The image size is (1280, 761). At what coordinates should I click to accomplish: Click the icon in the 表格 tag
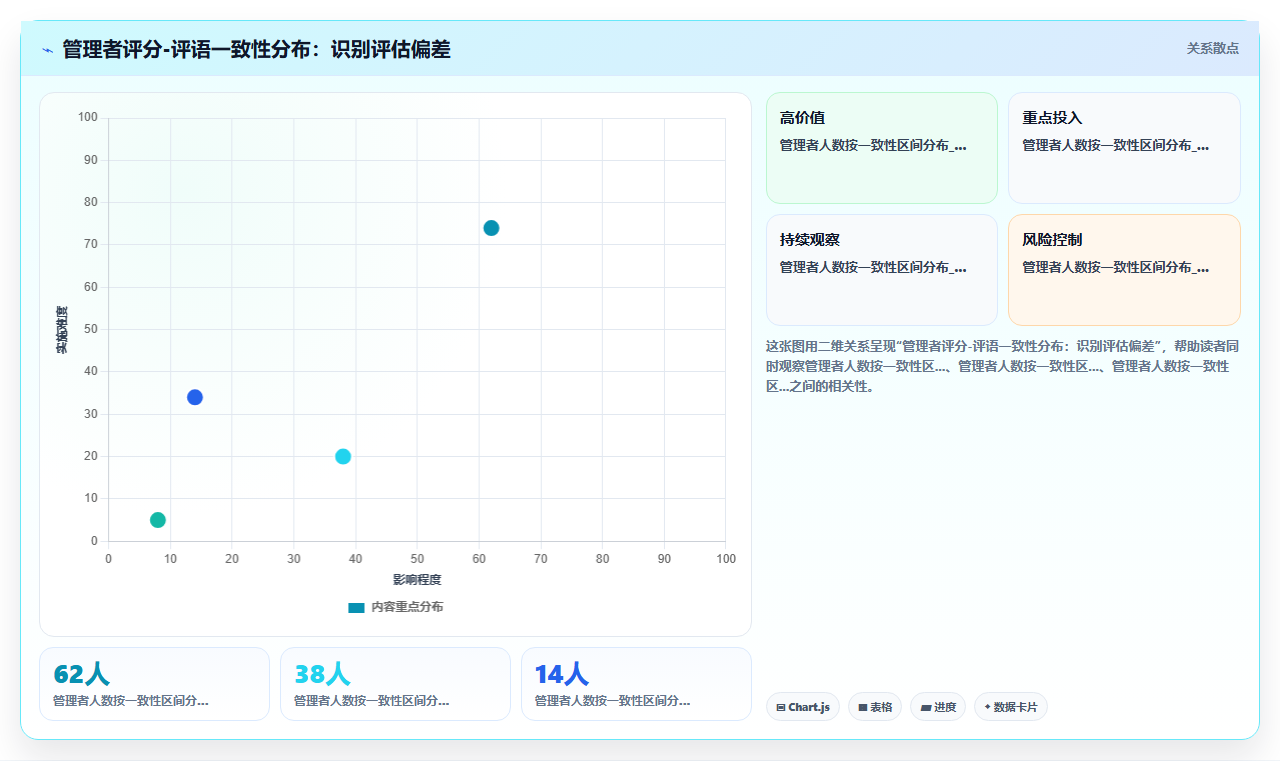point(863,707)
